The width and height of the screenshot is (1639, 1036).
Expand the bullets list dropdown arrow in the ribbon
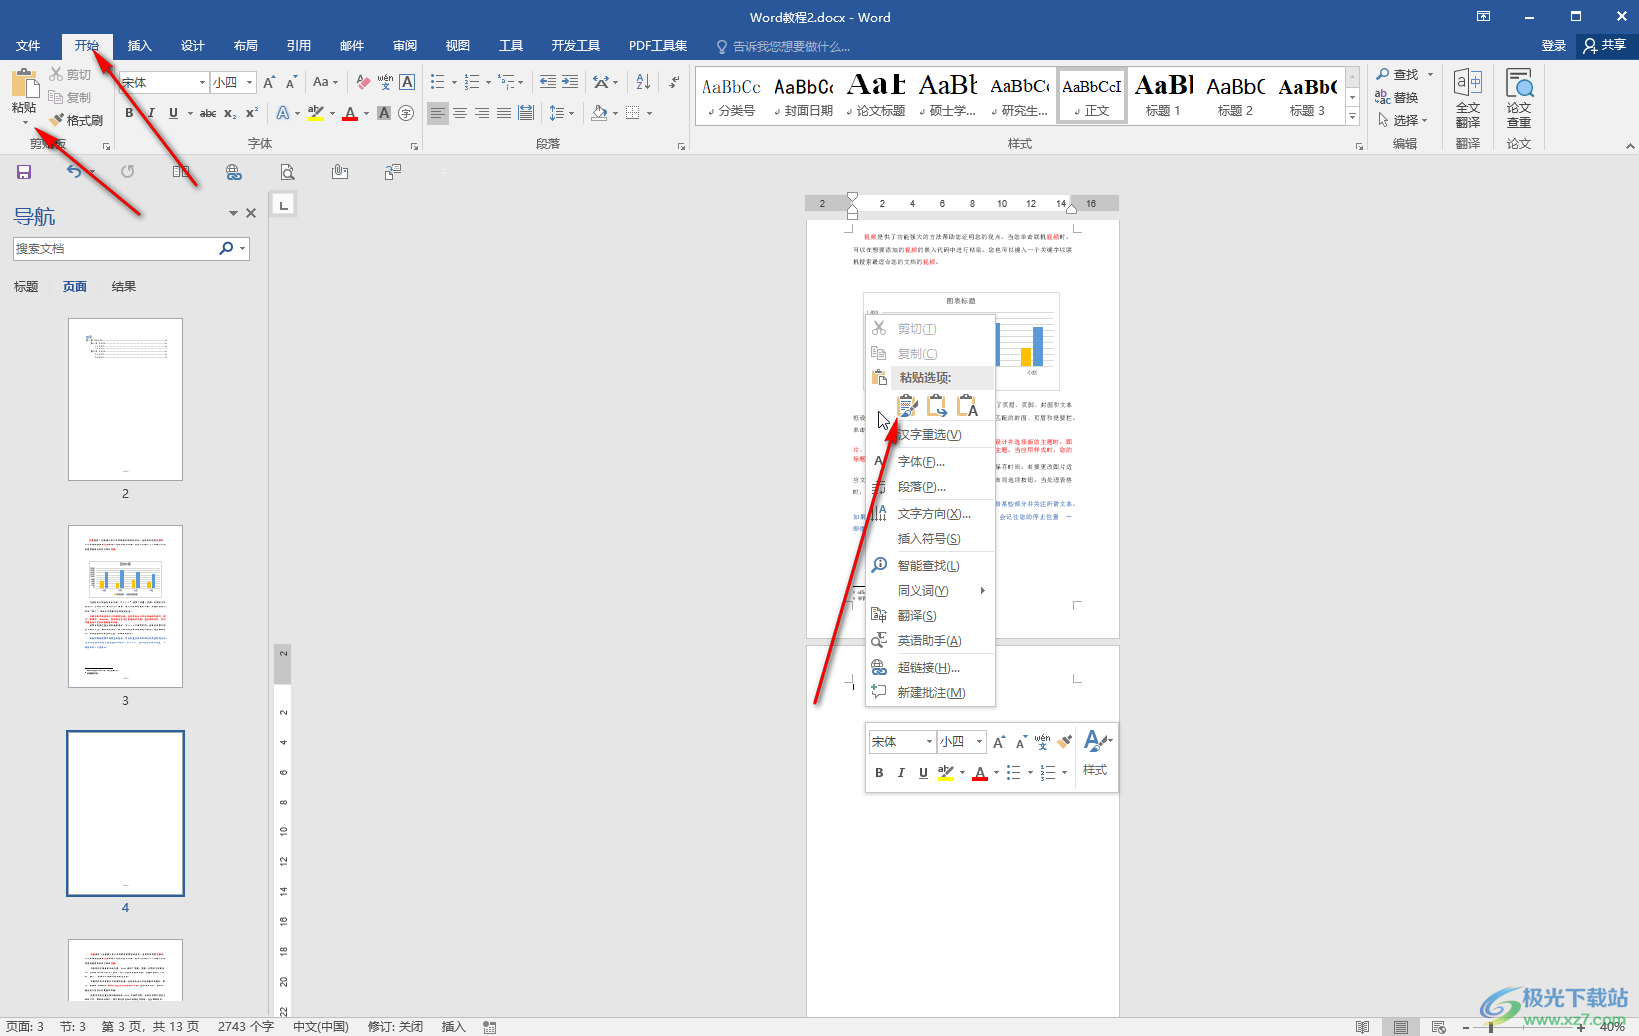[x=454, y=82]
